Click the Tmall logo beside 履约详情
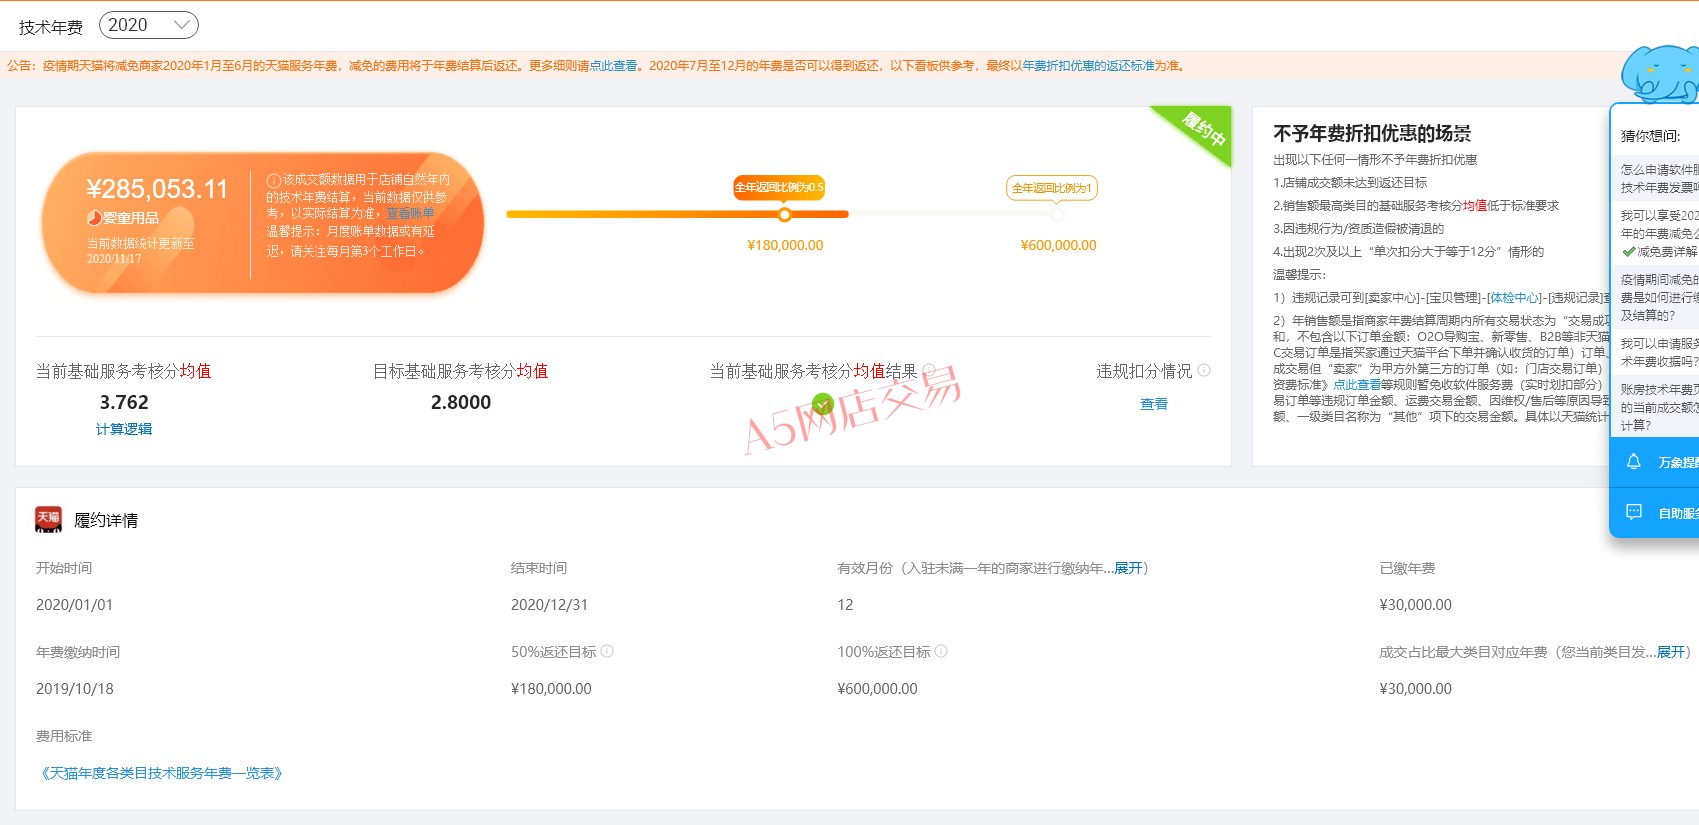This screenshot has width=1699, height=825. pyautogui.click(x=48, y=519)
